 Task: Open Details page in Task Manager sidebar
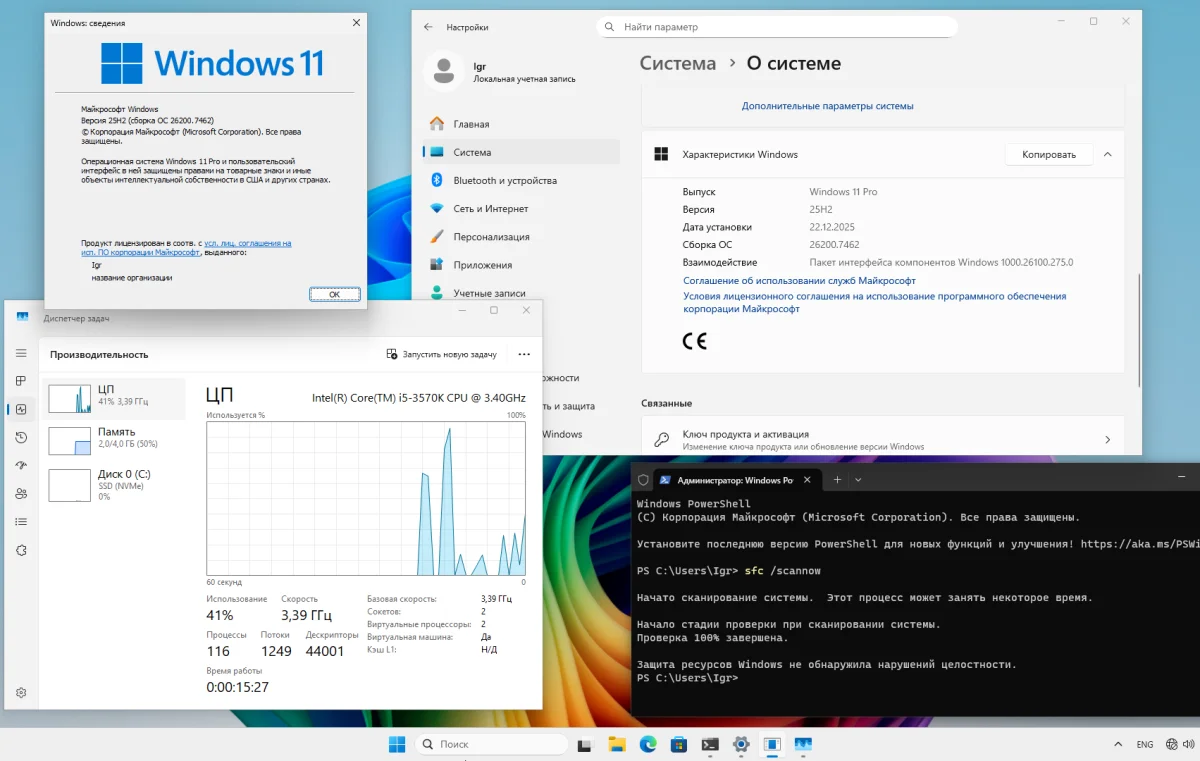pyautogui.click(x=21, y=521)
